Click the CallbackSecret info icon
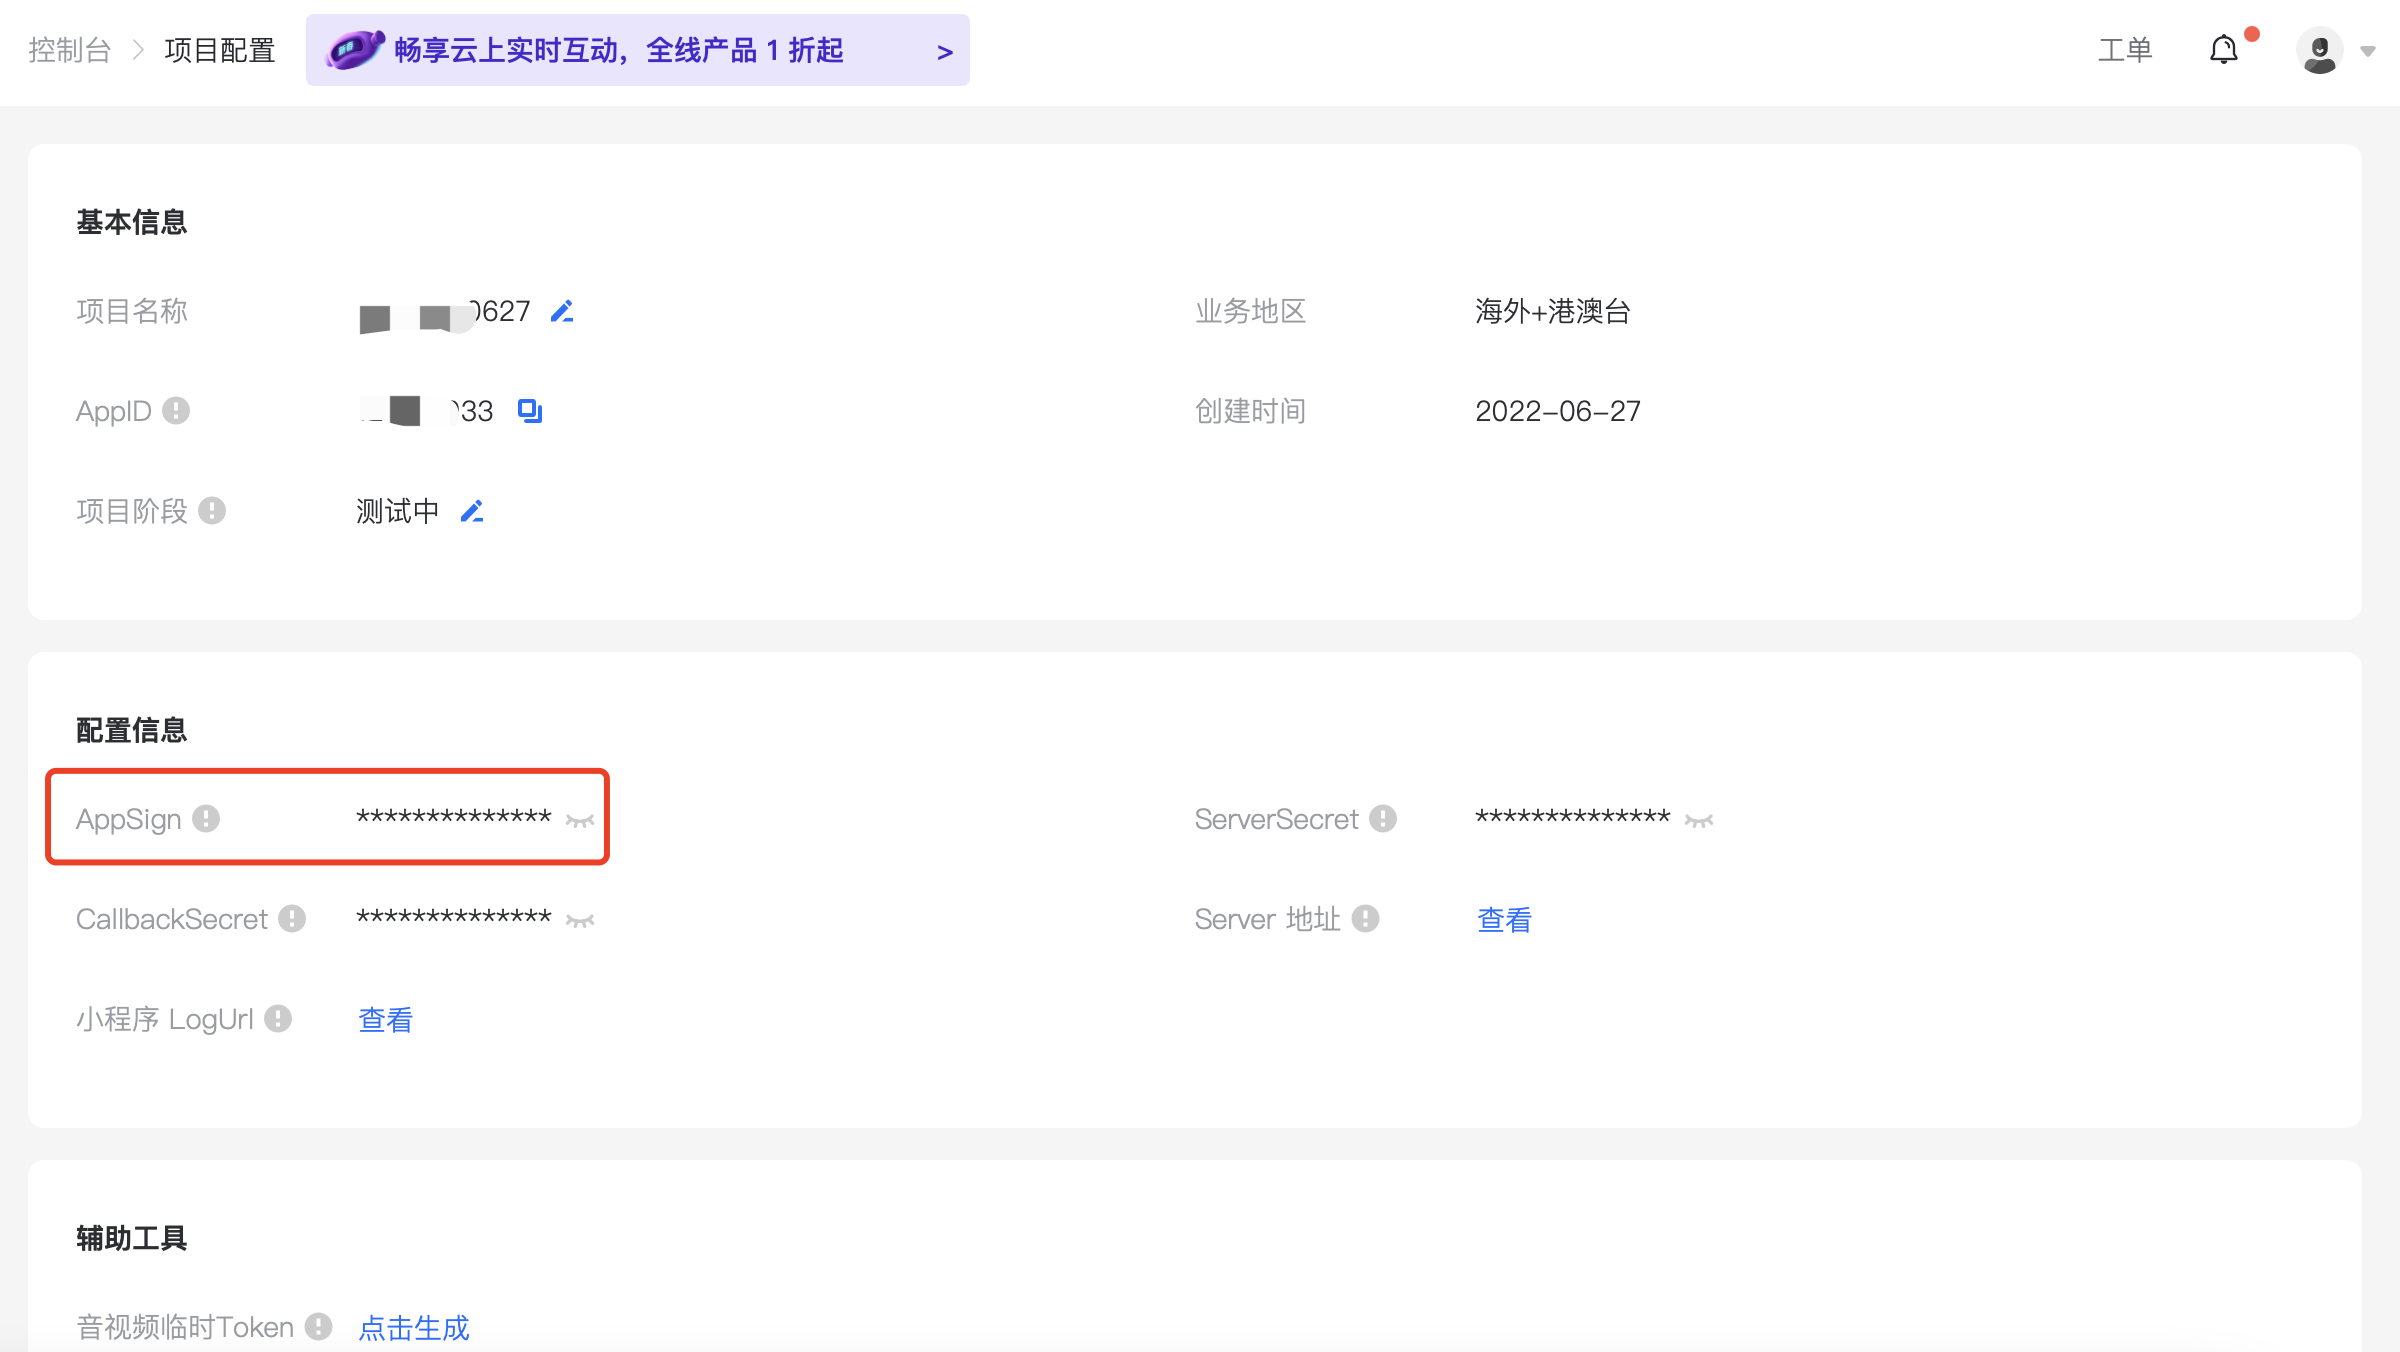 click(292, 919)
